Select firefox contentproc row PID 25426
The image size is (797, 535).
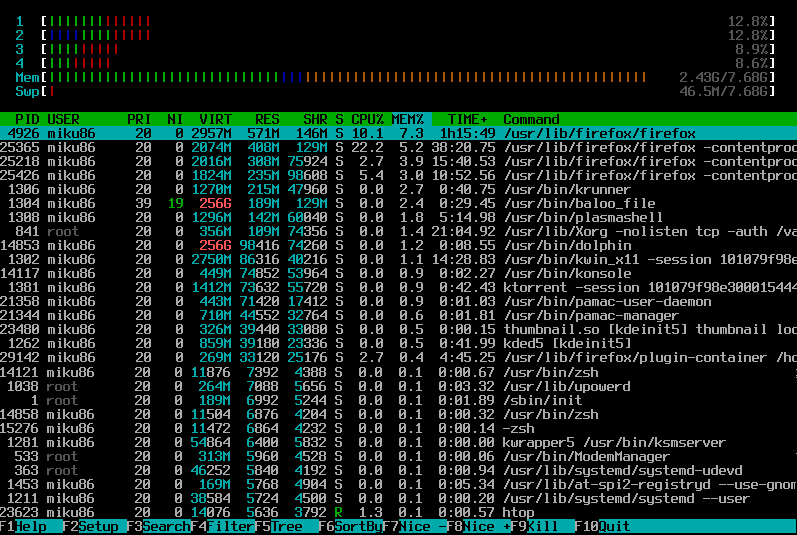[x=398, y=175]
